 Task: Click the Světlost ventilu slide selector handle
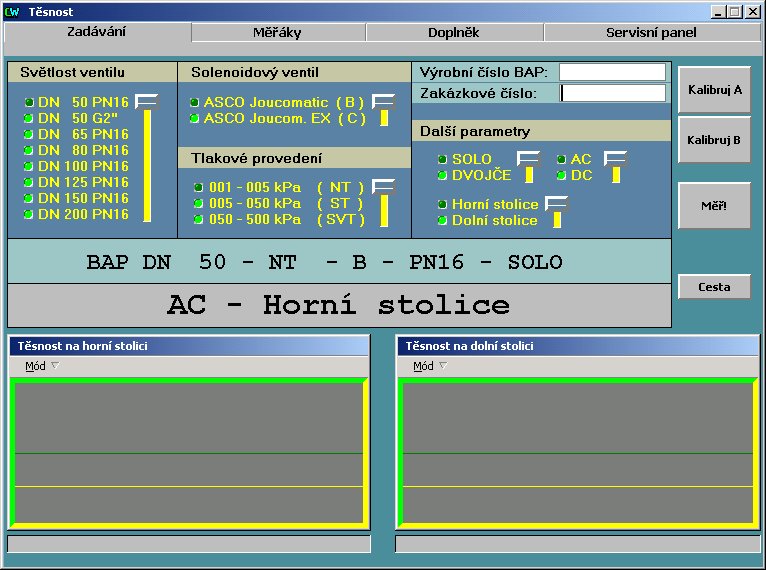147,100
